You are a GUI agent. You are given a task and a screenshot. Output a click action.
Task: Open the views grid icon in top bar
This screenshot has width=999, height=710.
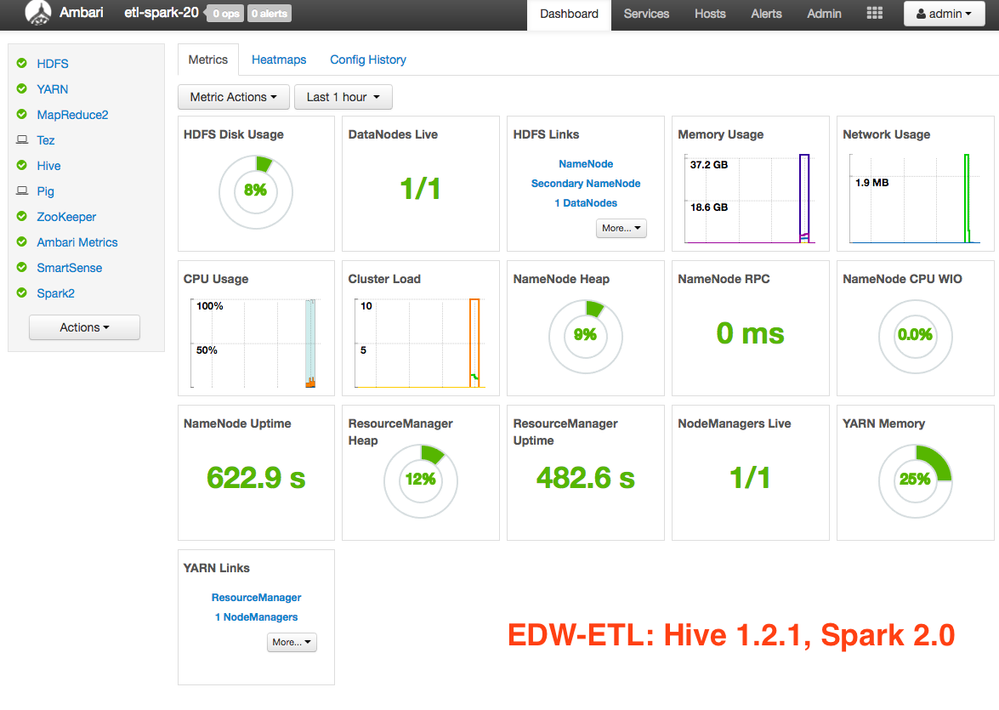pyautogui.click(x=874, y=13)
